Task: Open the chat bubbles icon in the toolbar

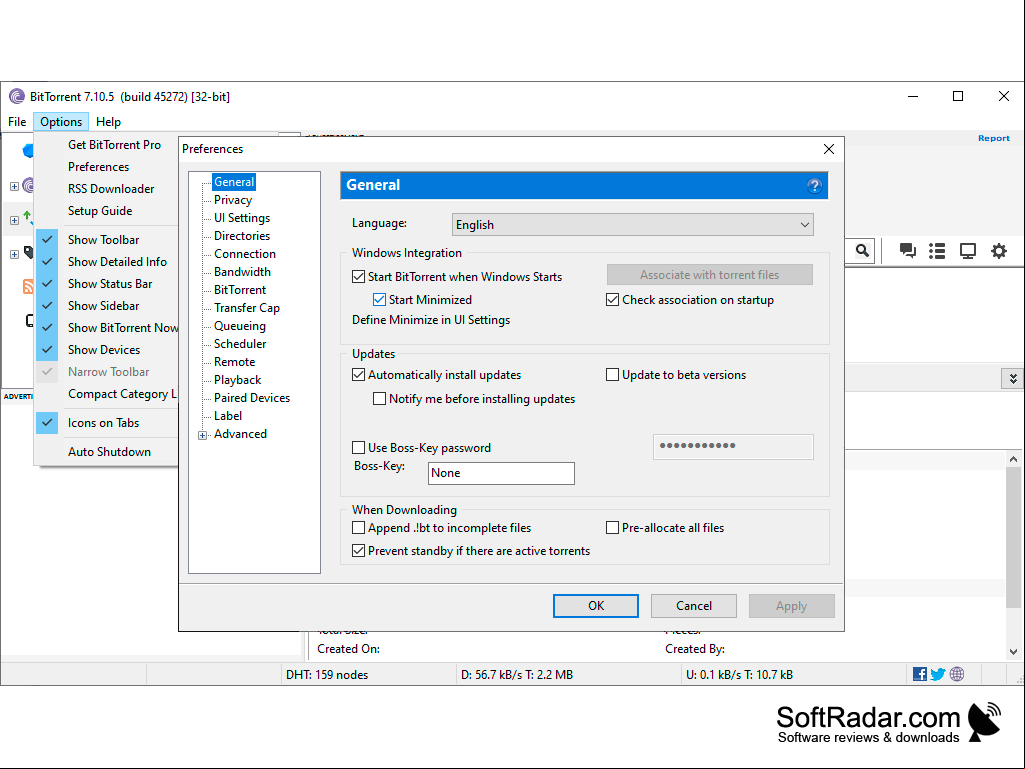Action: coord(907,250)
